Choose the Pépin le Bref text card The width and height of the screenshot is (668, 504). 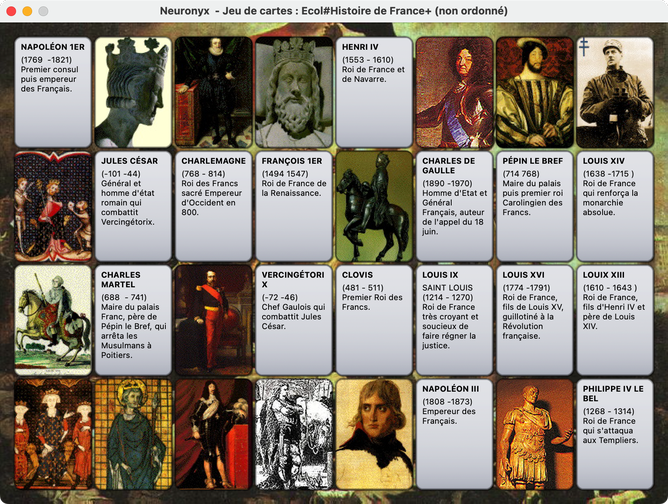[x=535, y=206]
